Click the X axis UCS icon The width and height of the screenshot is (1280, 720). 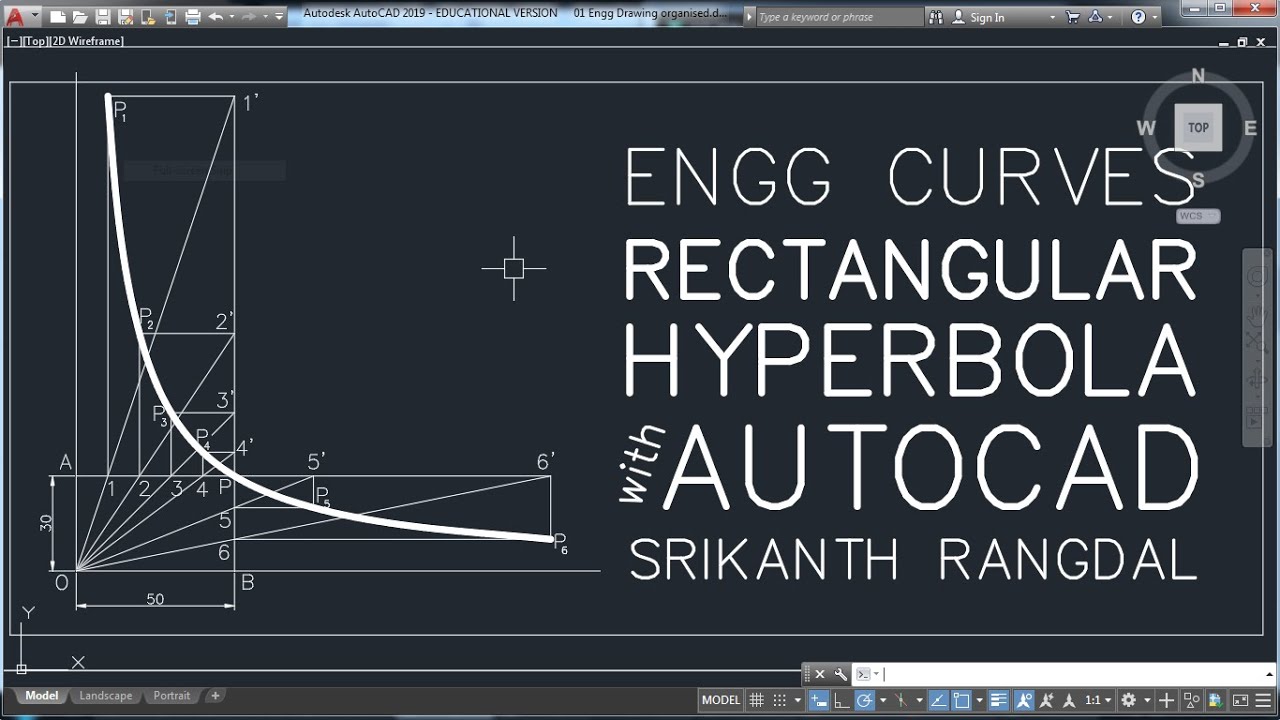(77, 662)
